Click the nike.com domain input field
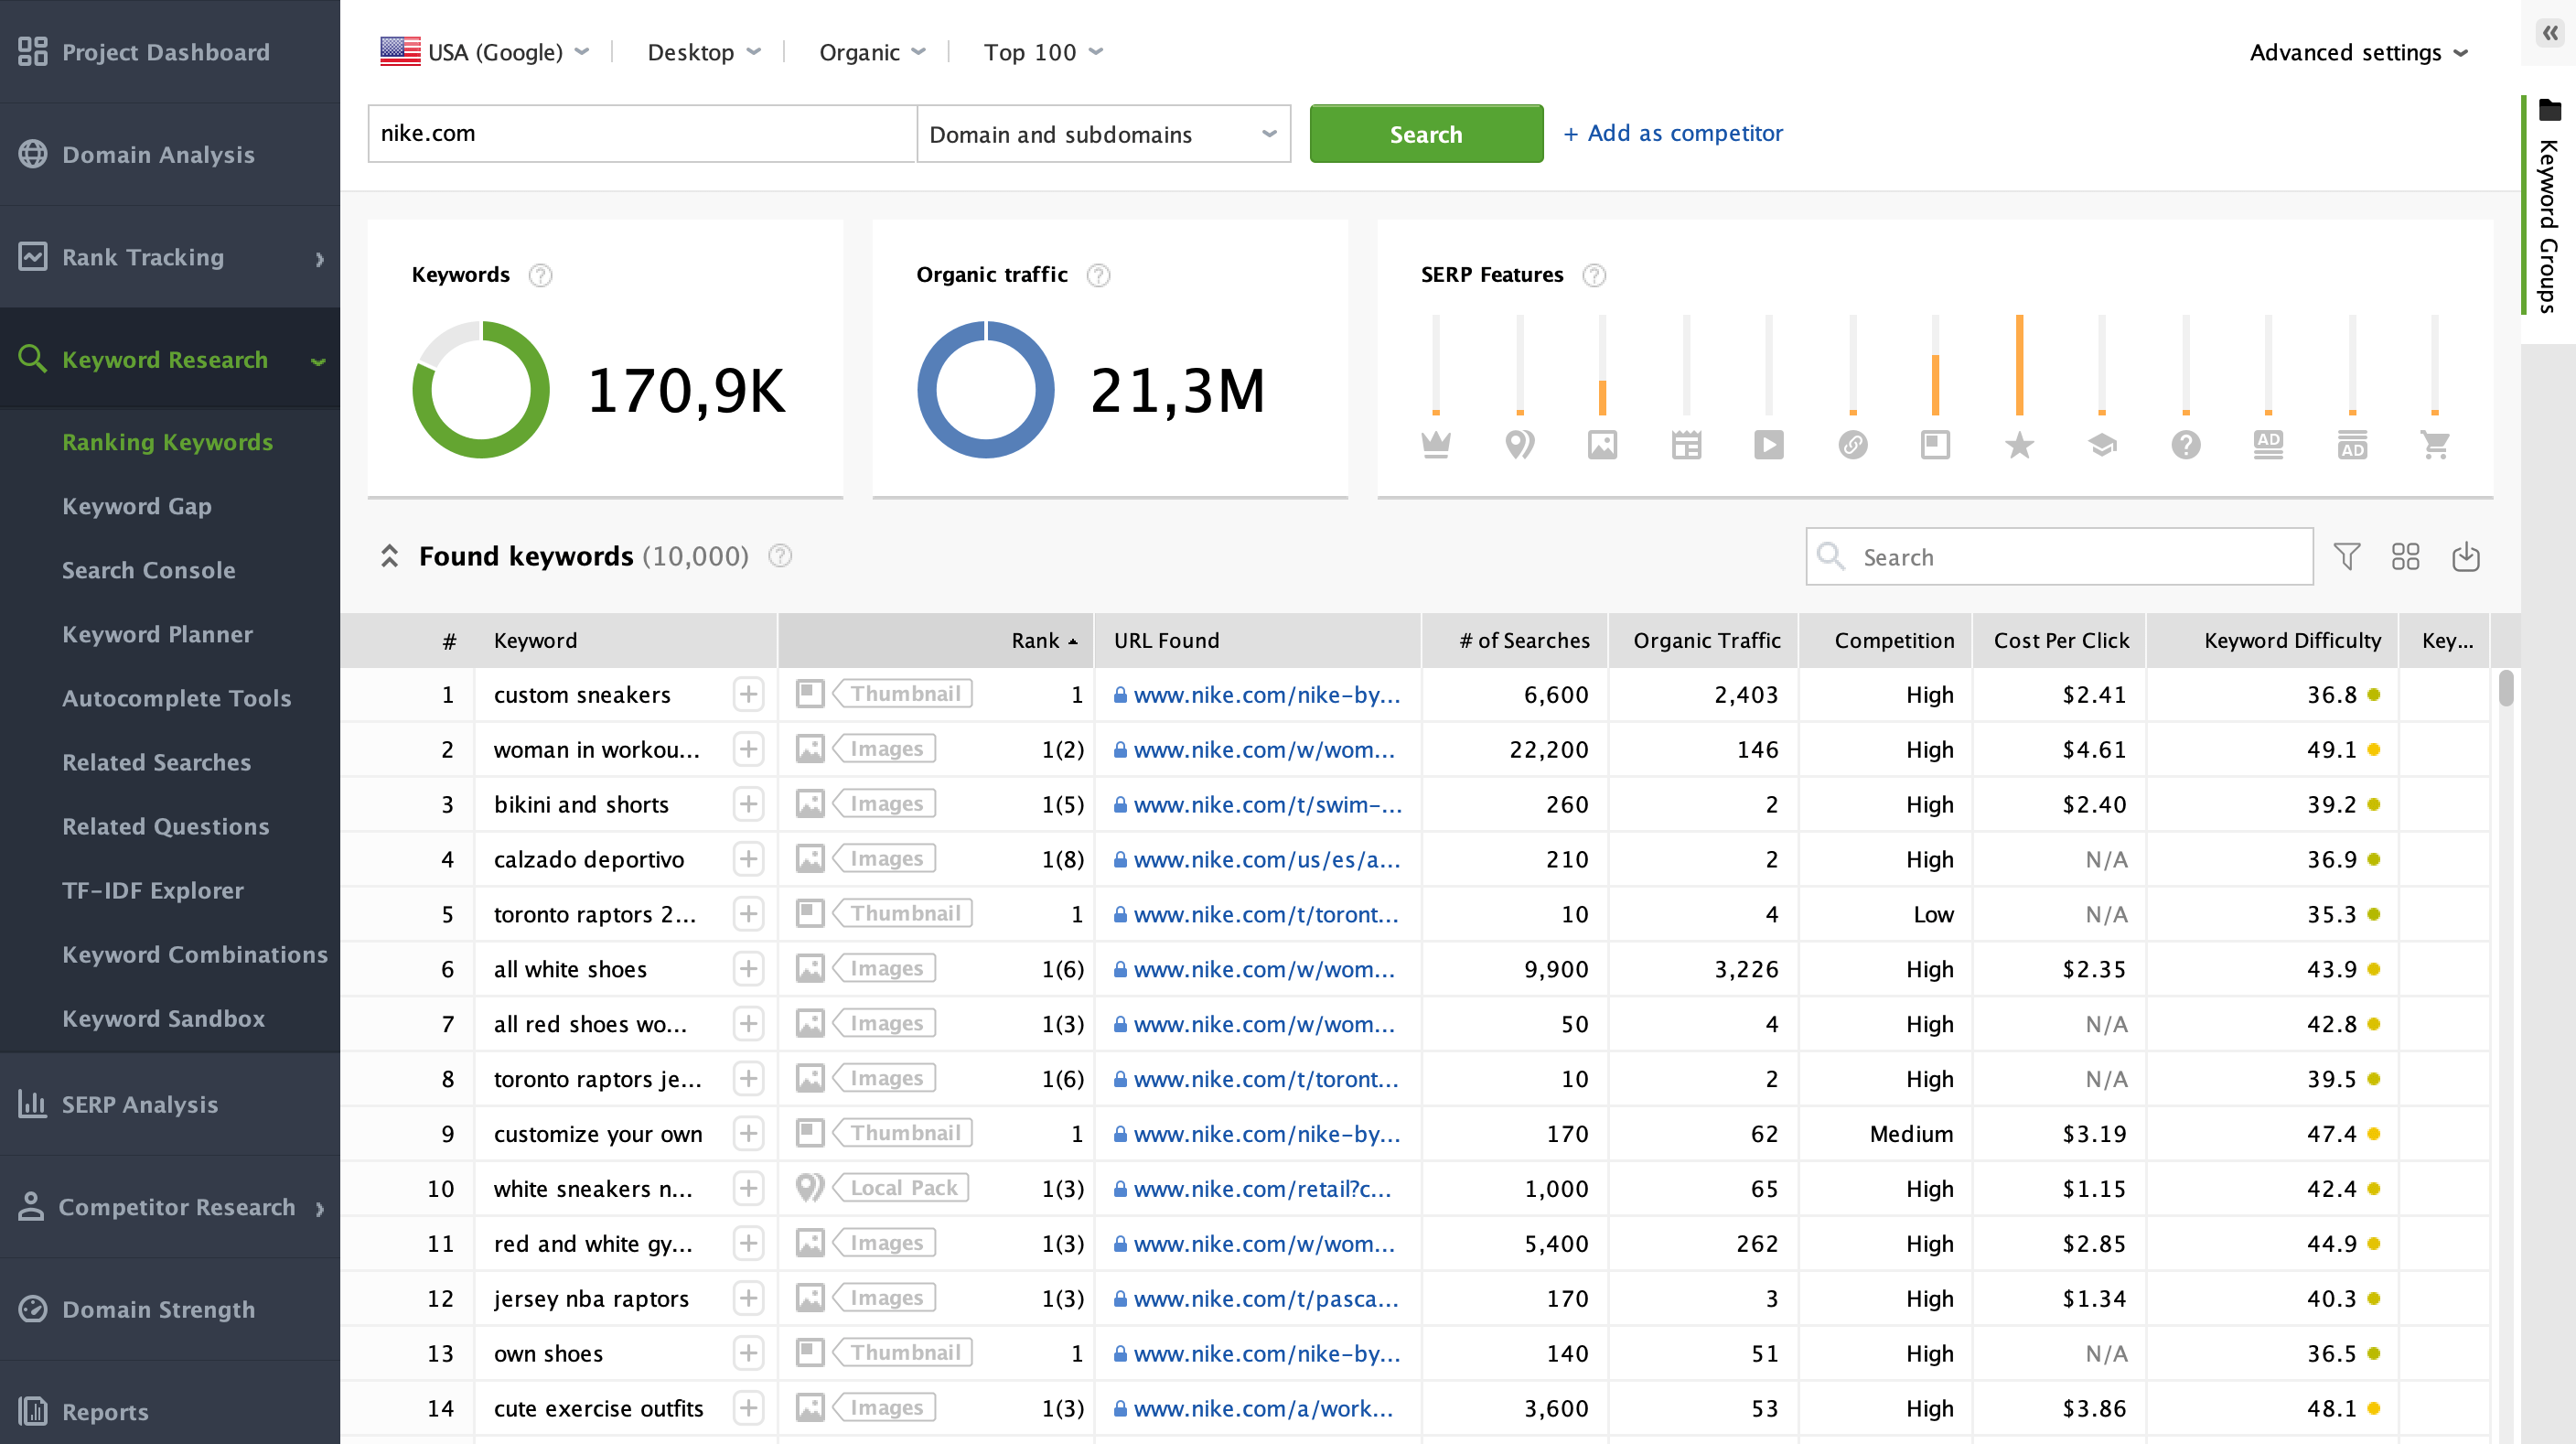The width and height of the screenshot is (2576, 1444). pyautogui.click(x=642, y=134)
